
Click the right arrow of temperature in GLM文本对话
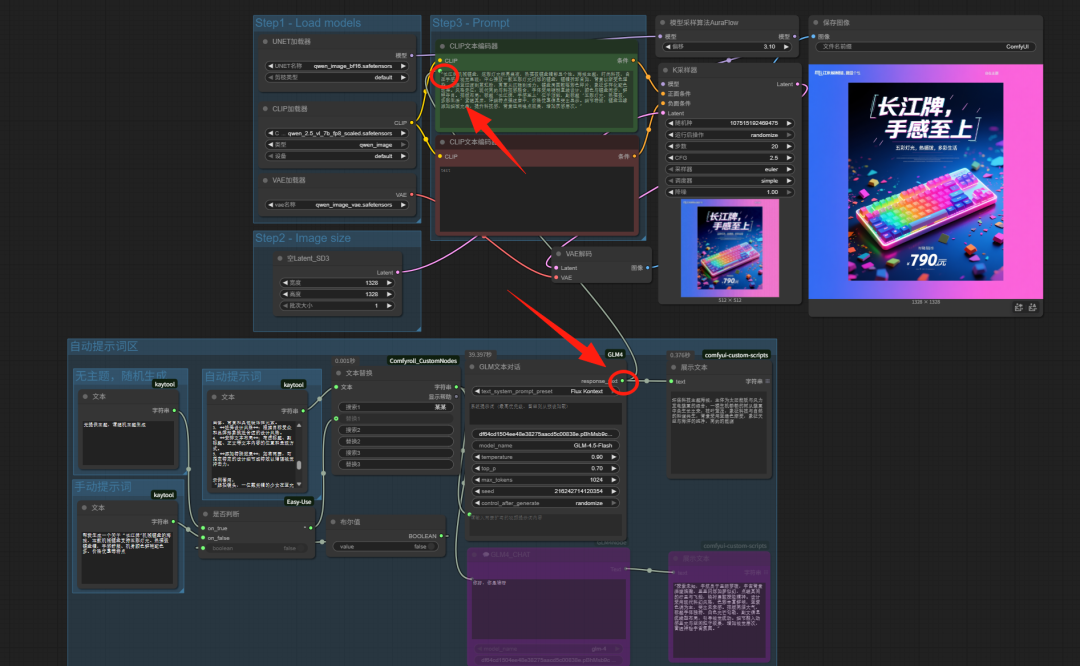pyautogui.click(x=614, y=457)
